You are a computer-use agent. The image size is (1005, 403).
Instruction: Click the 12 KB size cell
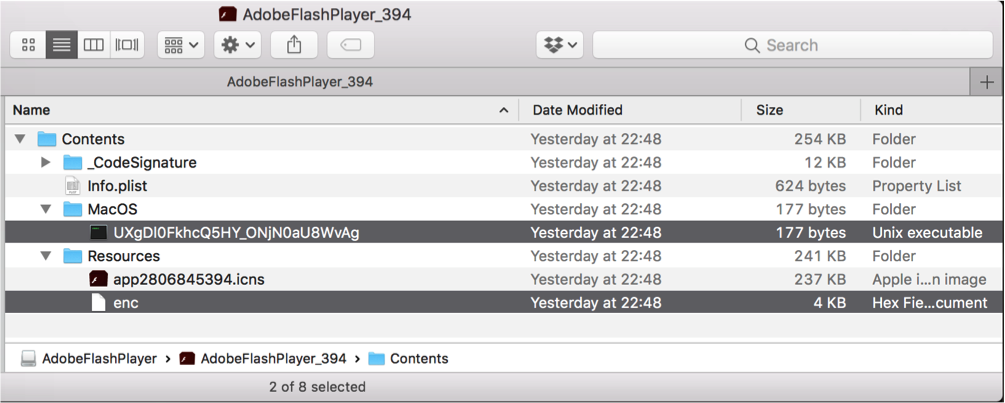tap(825, 163)
